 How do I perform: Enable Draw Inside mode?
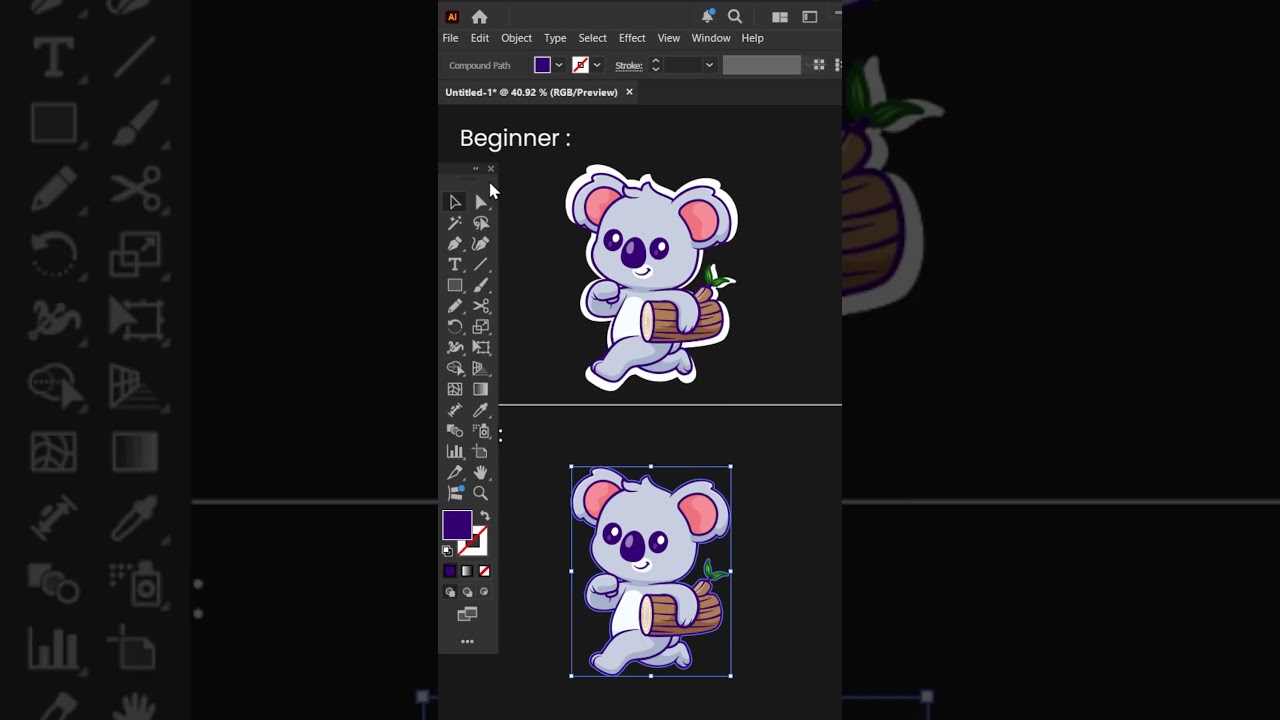pyautogui.click(x=484, y=592)
